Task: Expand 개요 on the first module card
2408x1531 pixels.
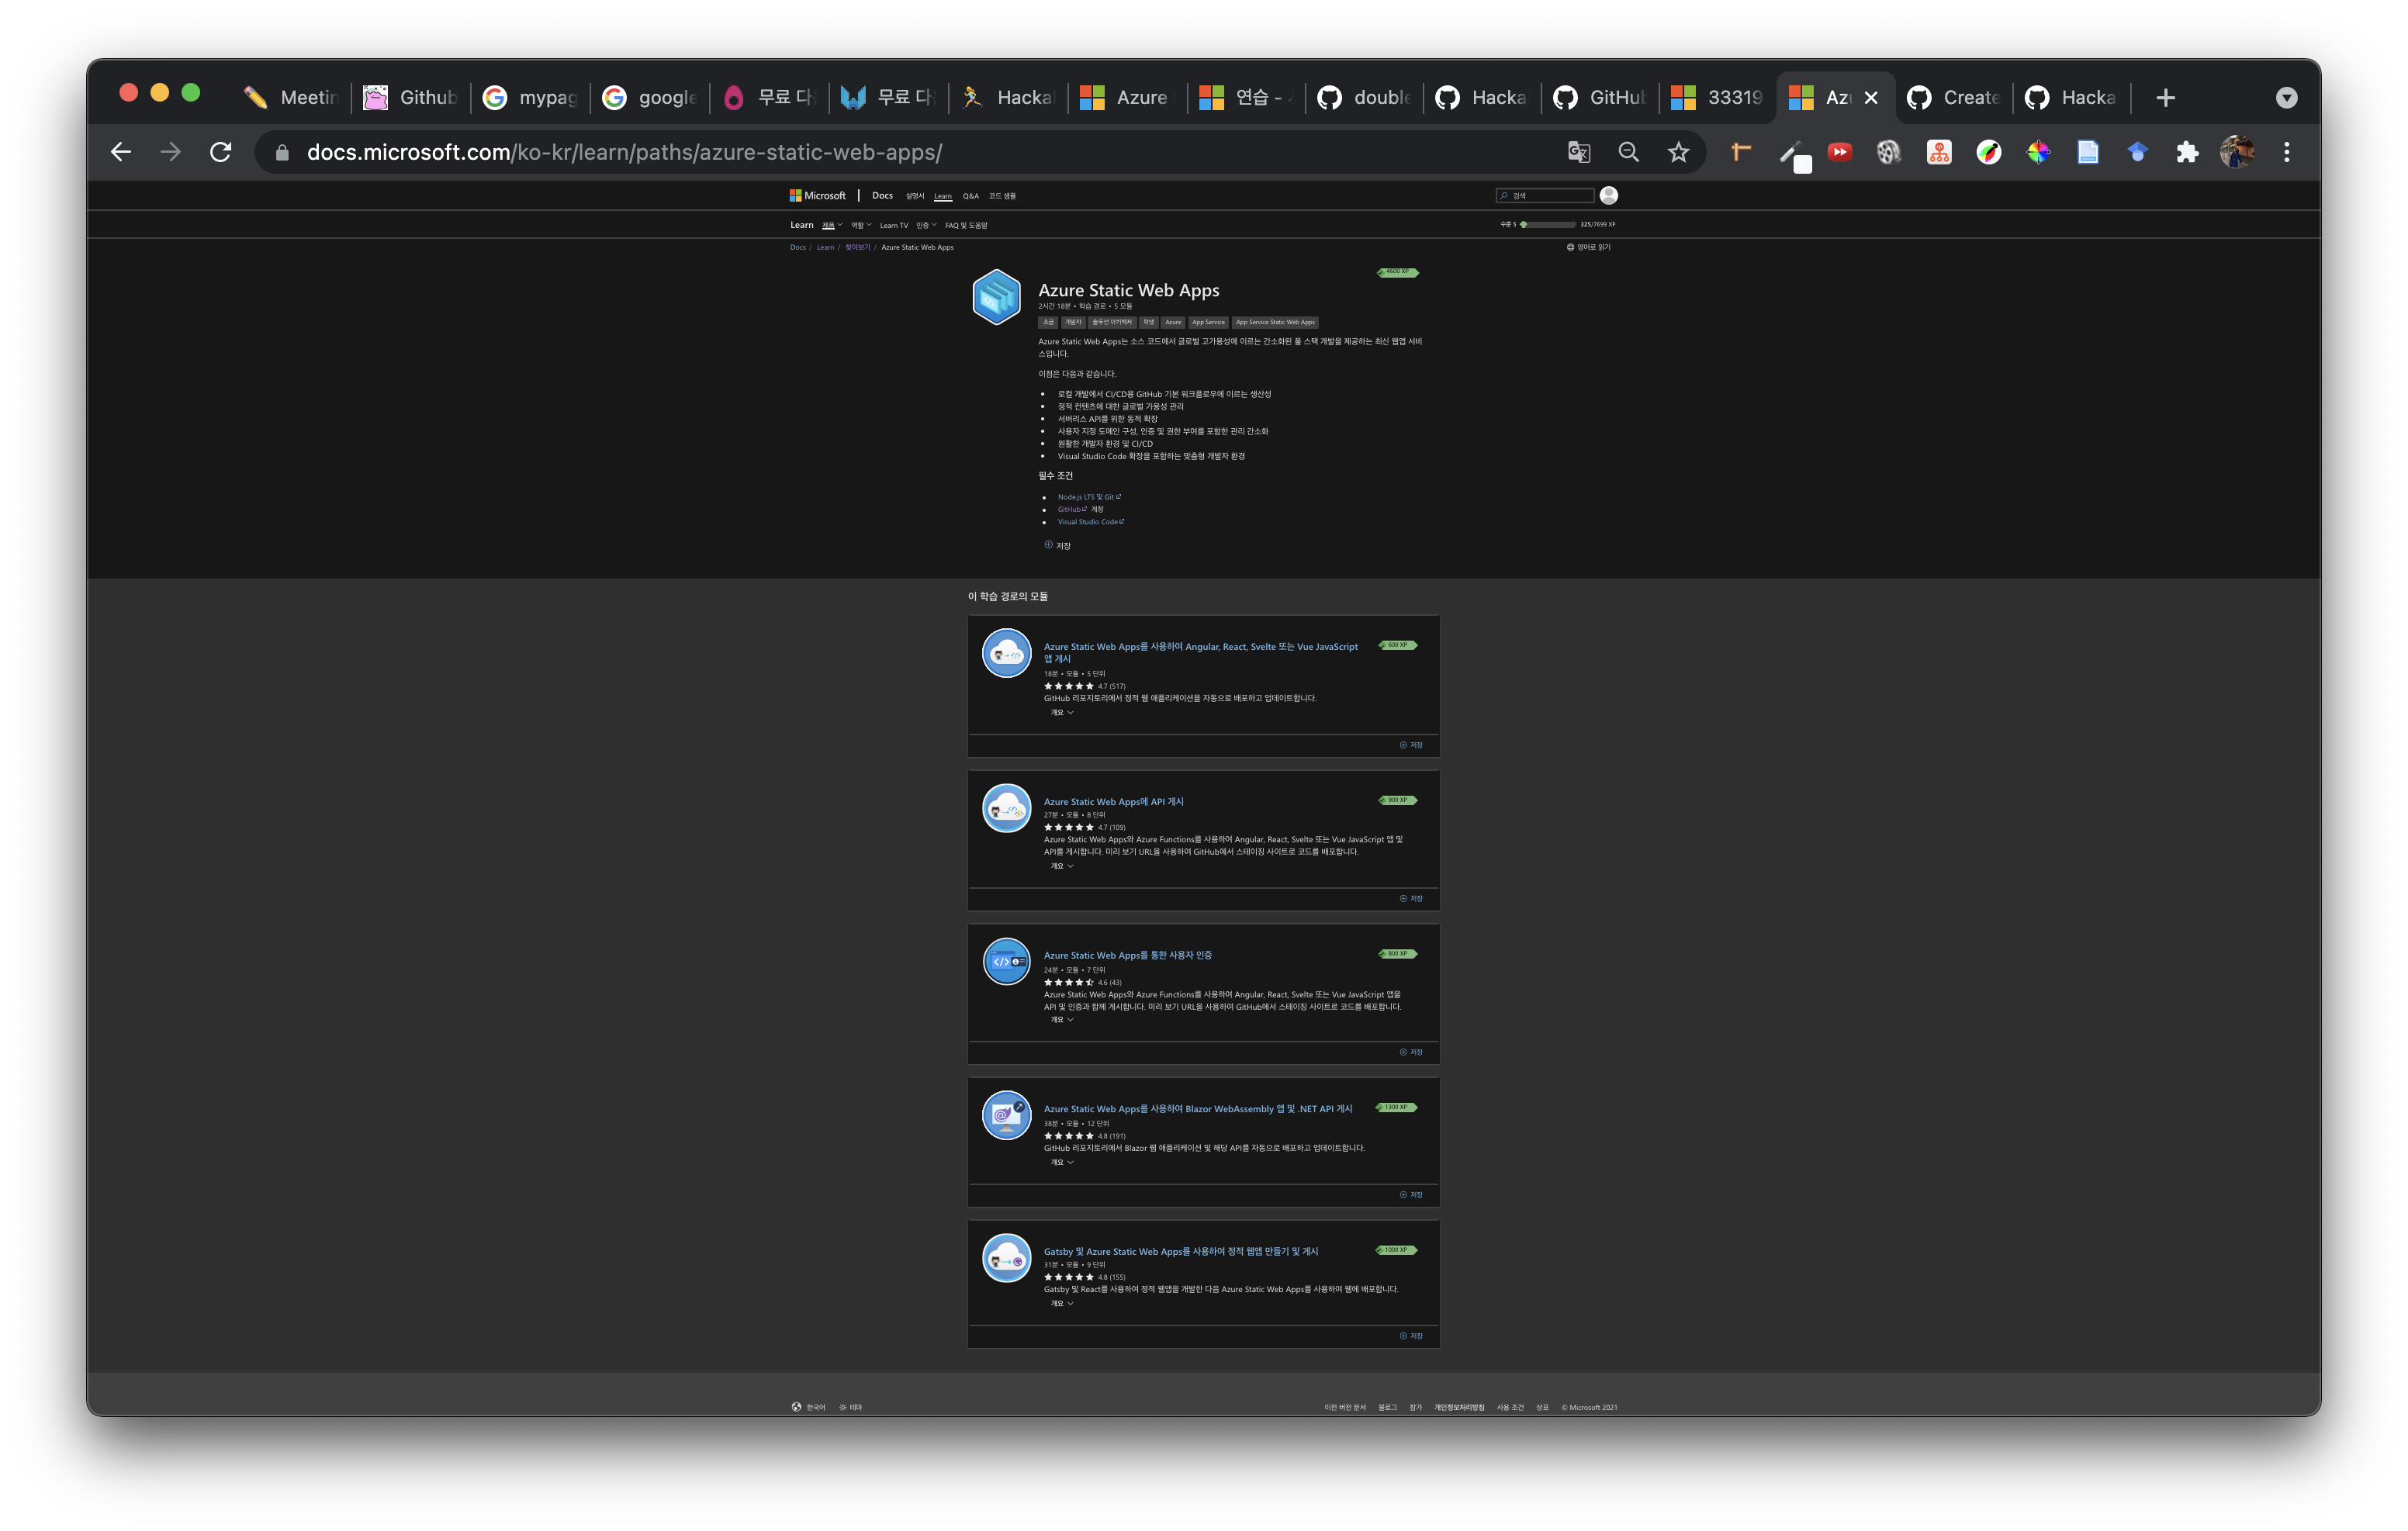Action: pos(1059,712)
